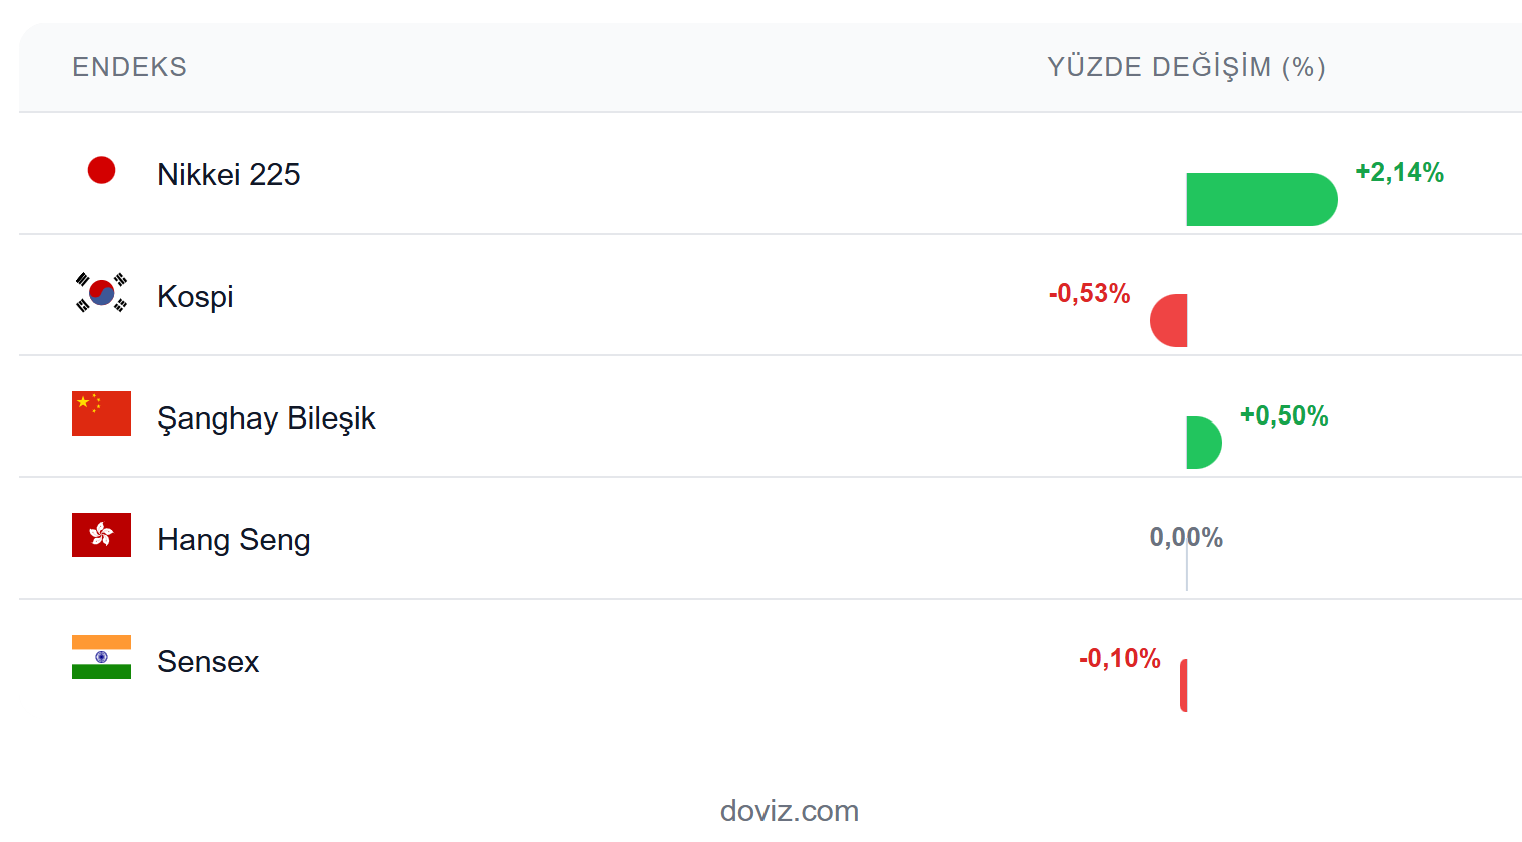Open the Hang Seng index
Image resolution: width=1522 pixels, height=842 pixels.
233,540
